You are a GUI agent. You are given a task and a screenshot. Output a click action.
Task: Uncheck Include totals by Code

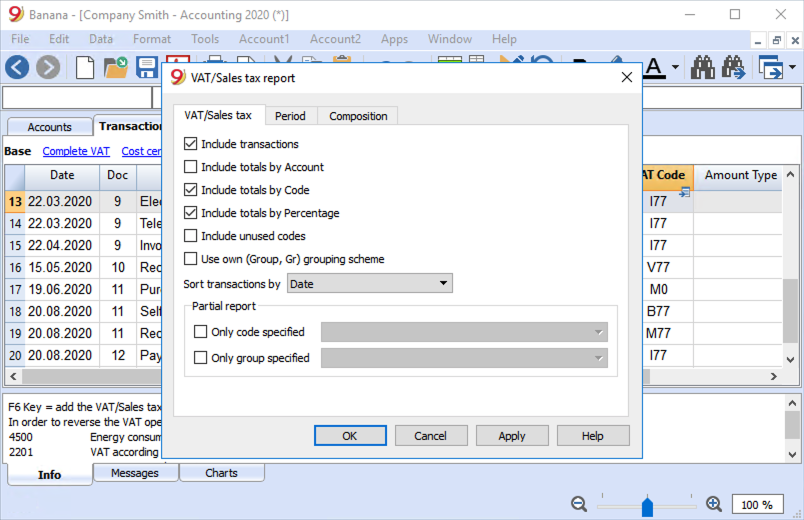pos(190,190)
